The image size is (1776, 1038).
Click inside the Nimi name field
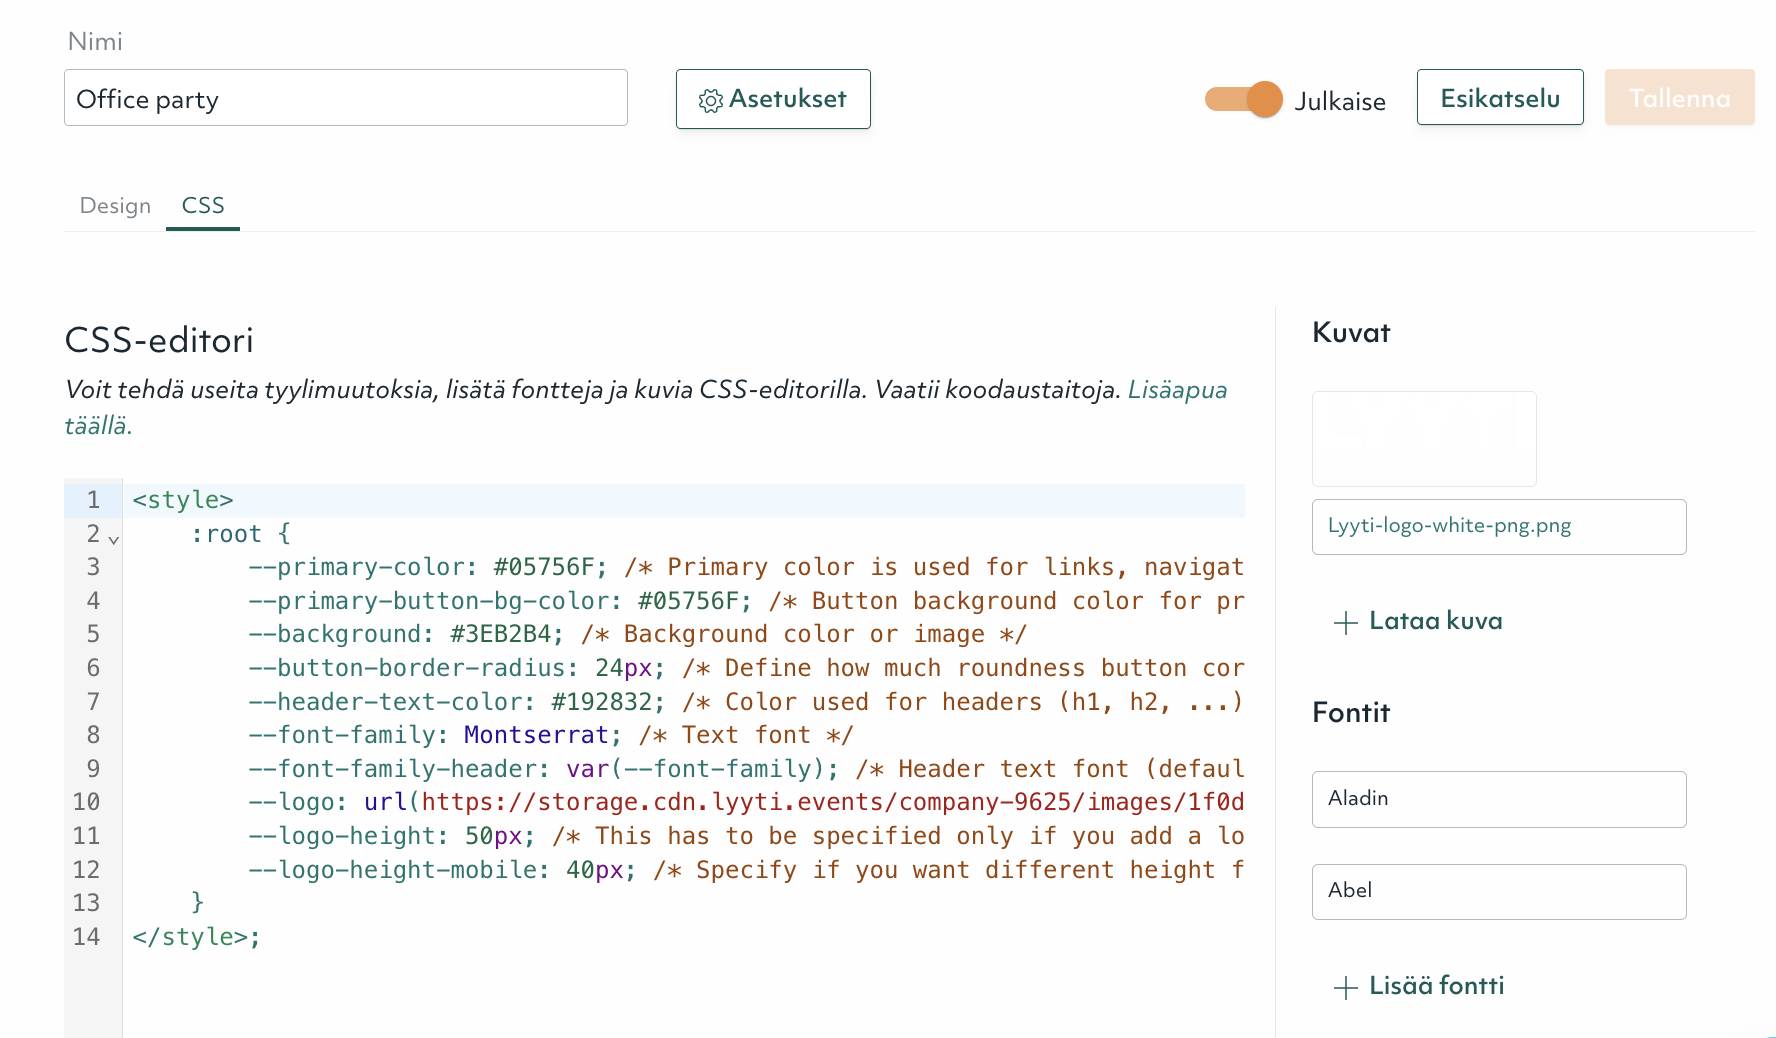click(x=345, y=97)
